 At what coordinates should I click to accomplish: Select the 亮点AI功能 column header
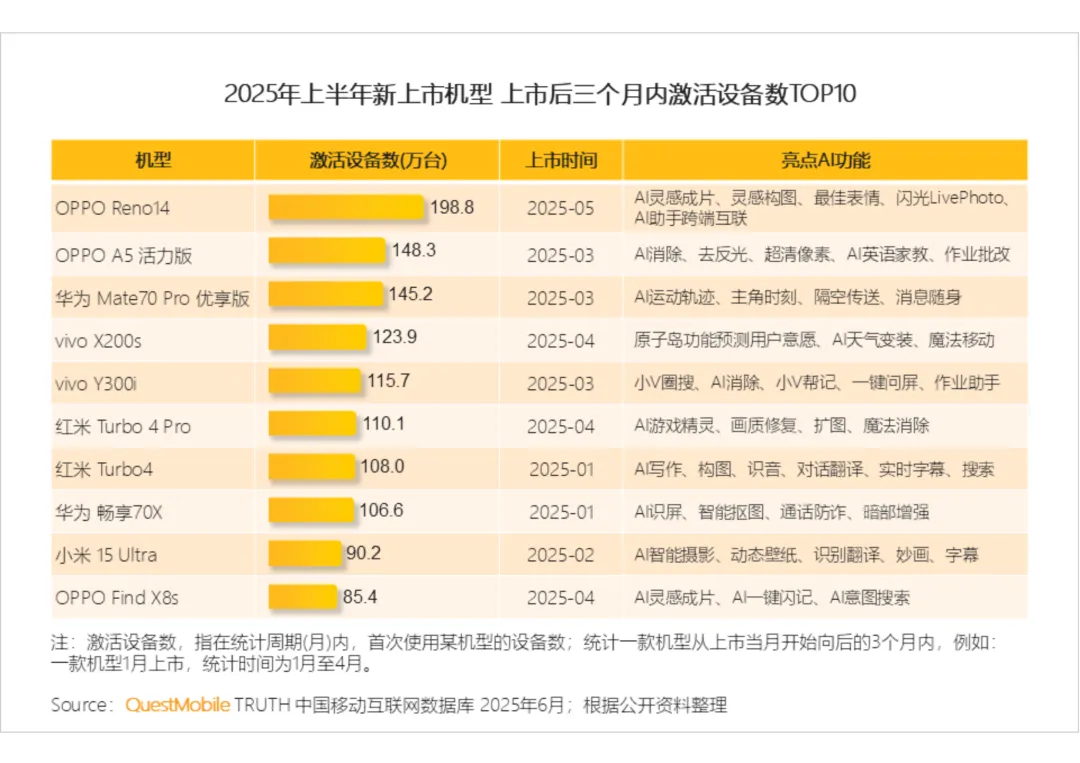click(x=825, y=160)
